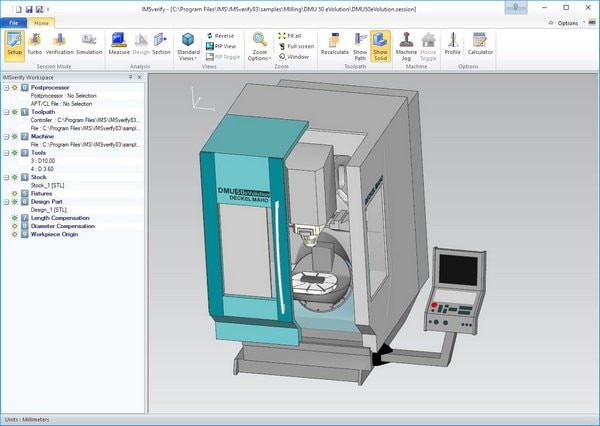Image resolution: width=600 pixels, height=426 pixels.
Task: Open the Standard Views dropdown
Action: 188,46
